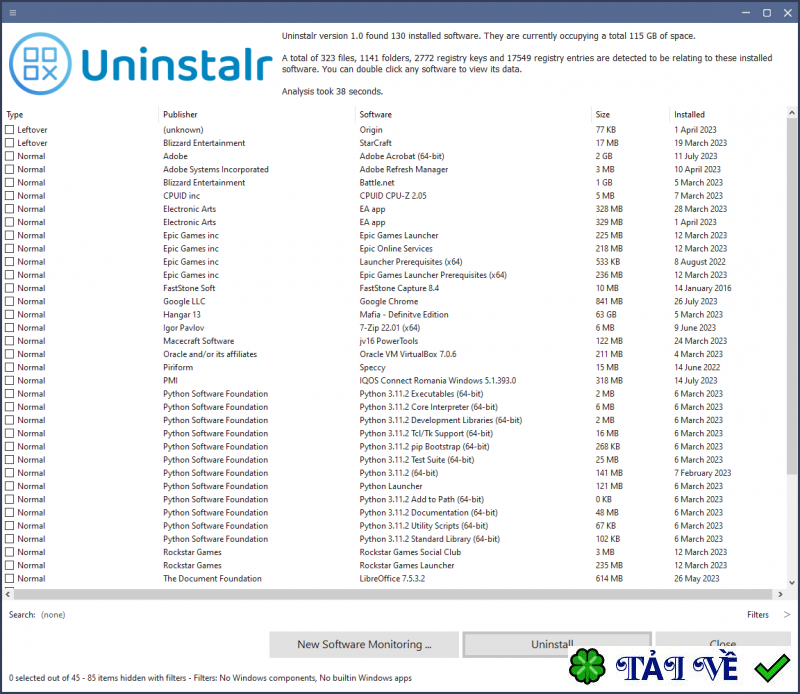Screen dimensions: 800x694
Task: Sort the list by the Installed column
Action: pos(690,113)
